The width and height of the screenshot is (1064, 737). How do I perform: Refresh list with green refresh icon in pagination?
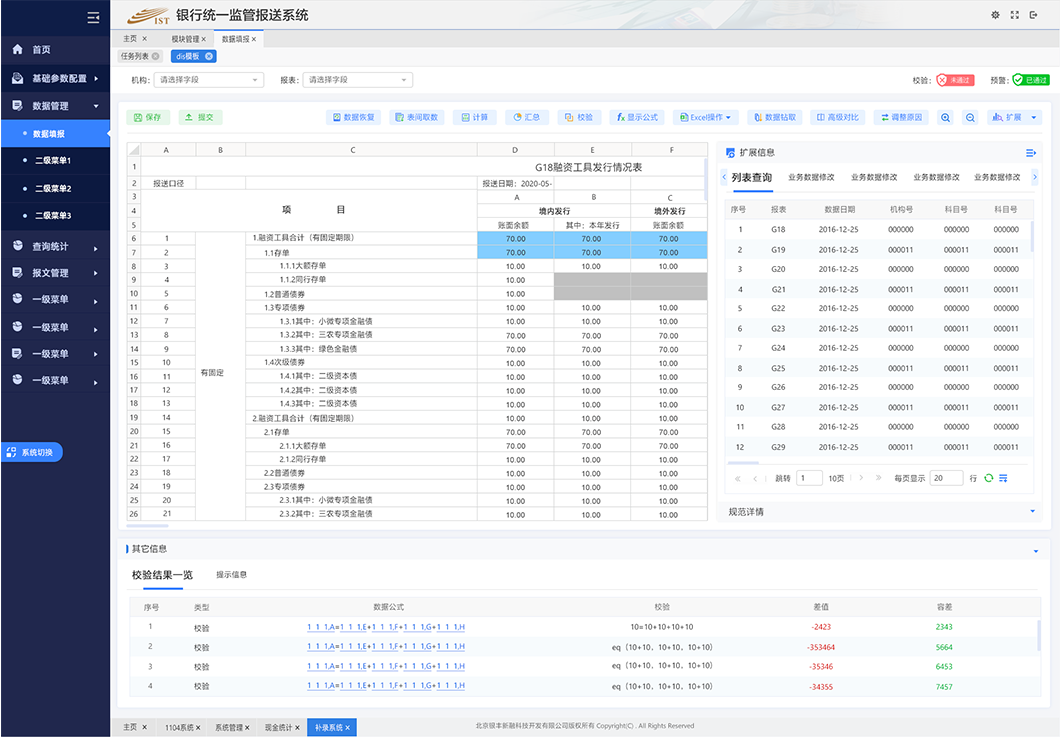pos(988,478)
